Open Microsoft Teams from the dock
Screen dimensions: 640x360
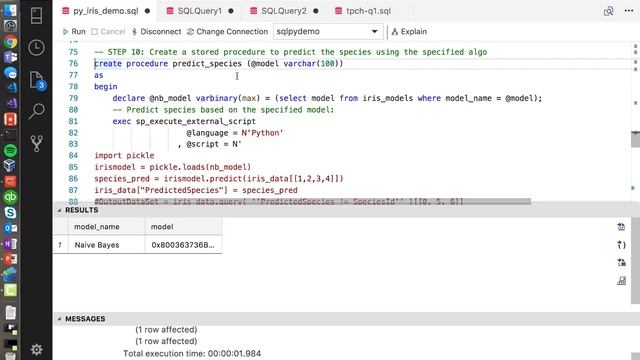(x=10, y=57)
